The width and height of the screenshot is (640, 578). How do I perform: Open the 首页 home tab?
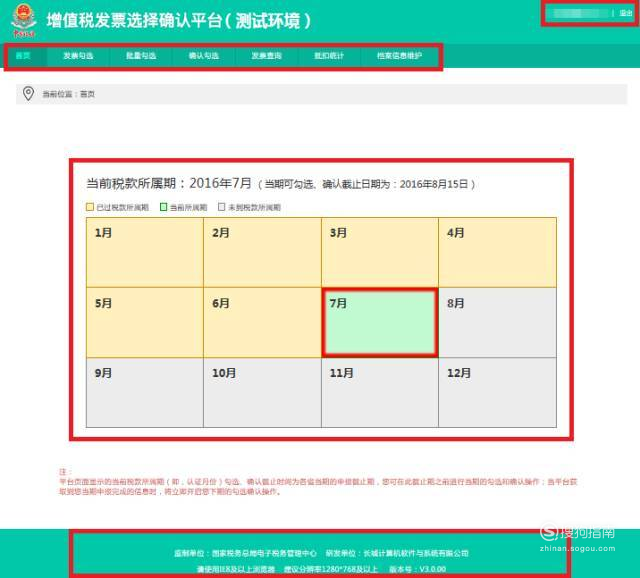coord(23,56)
